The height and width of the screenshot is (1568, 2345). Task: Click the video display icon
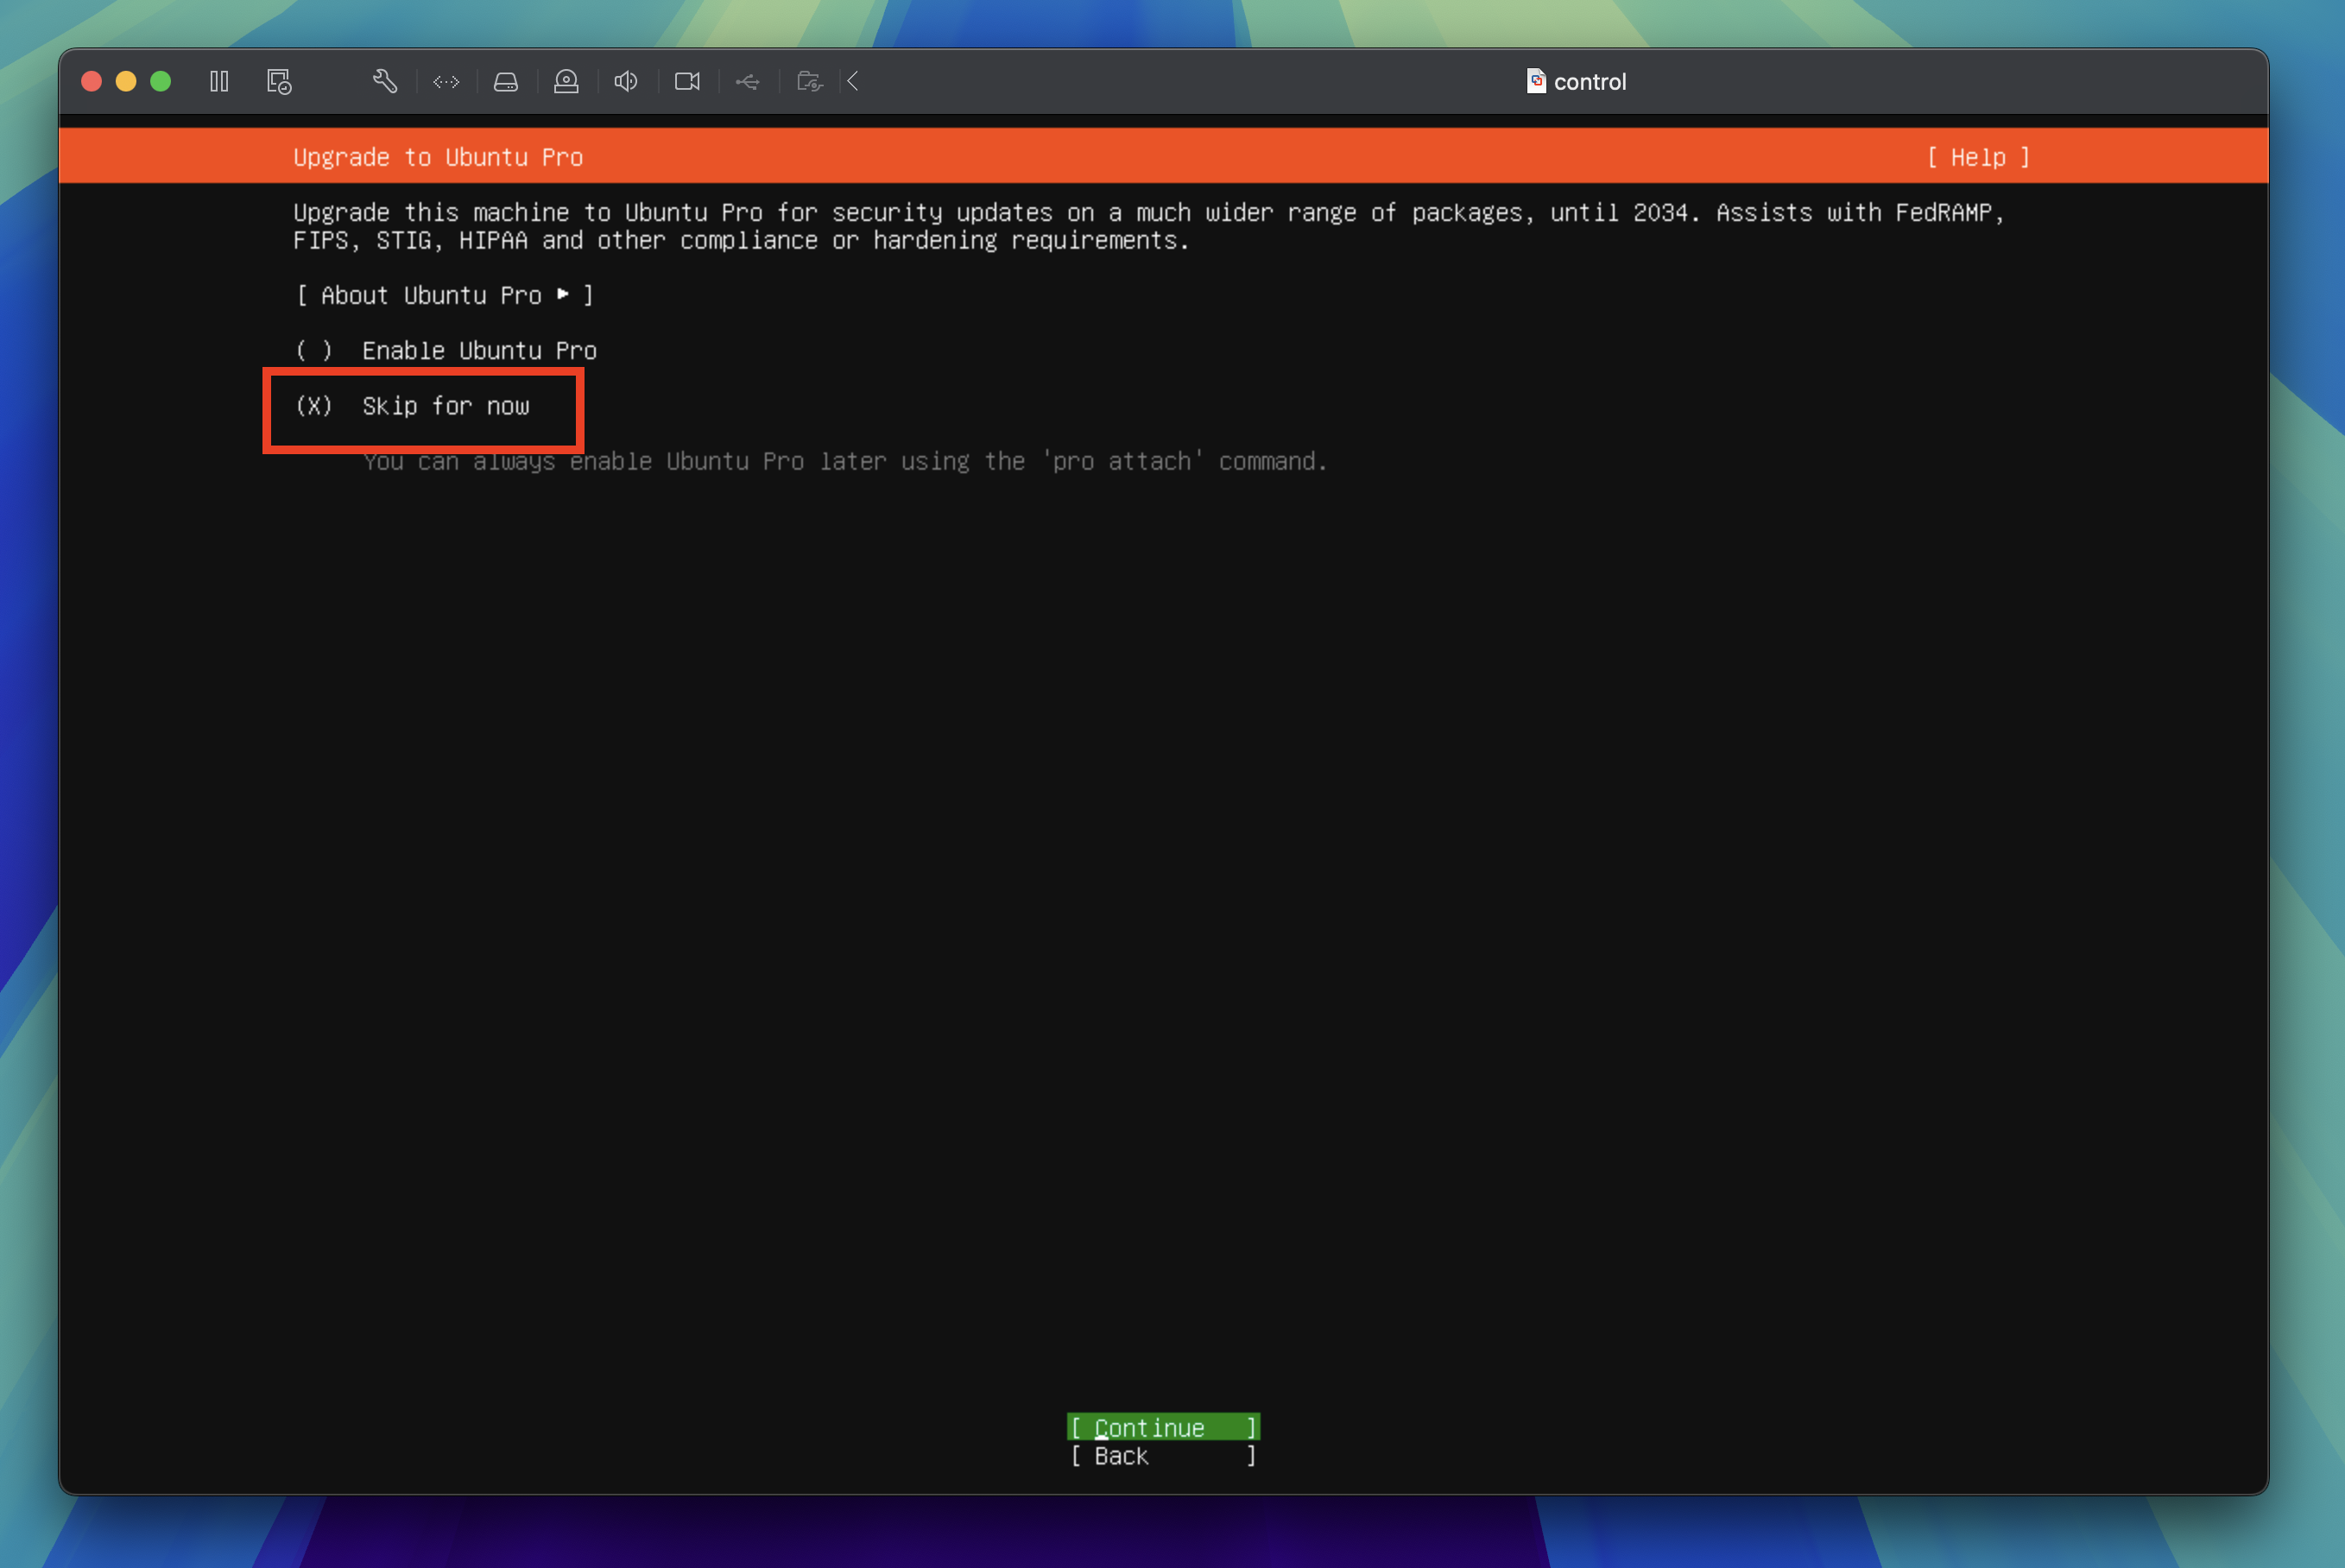pos(687,82)
